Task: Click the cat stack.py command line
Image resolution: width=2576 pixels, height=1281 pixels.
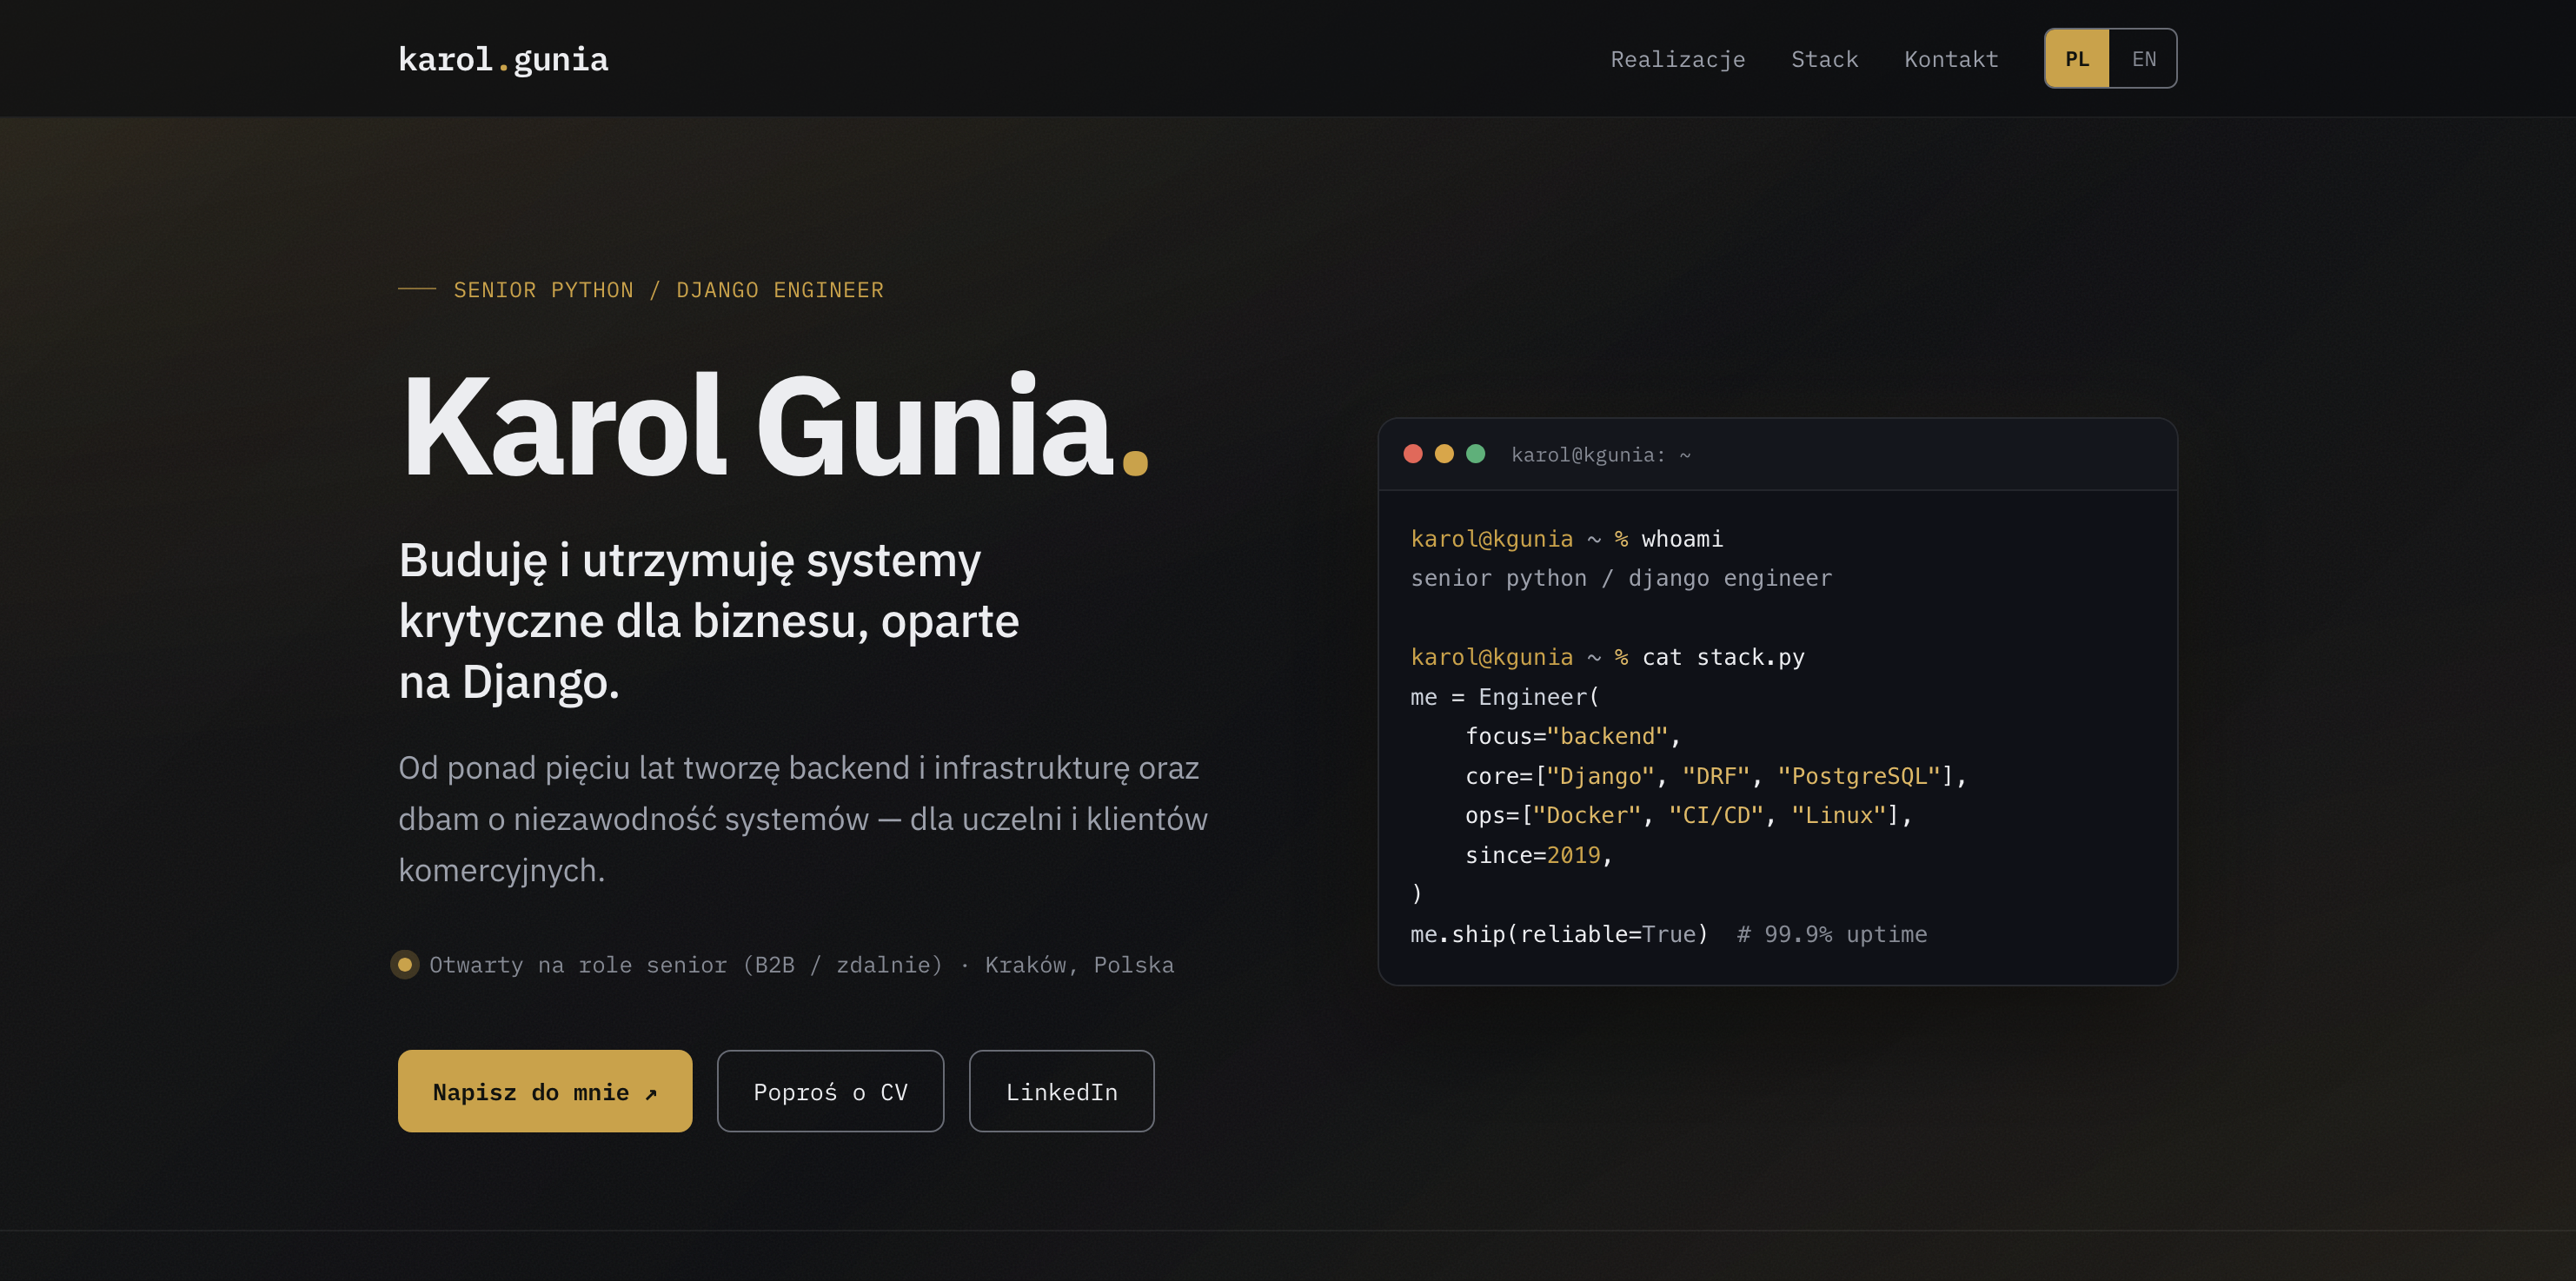Action: tap(1607, 657)
